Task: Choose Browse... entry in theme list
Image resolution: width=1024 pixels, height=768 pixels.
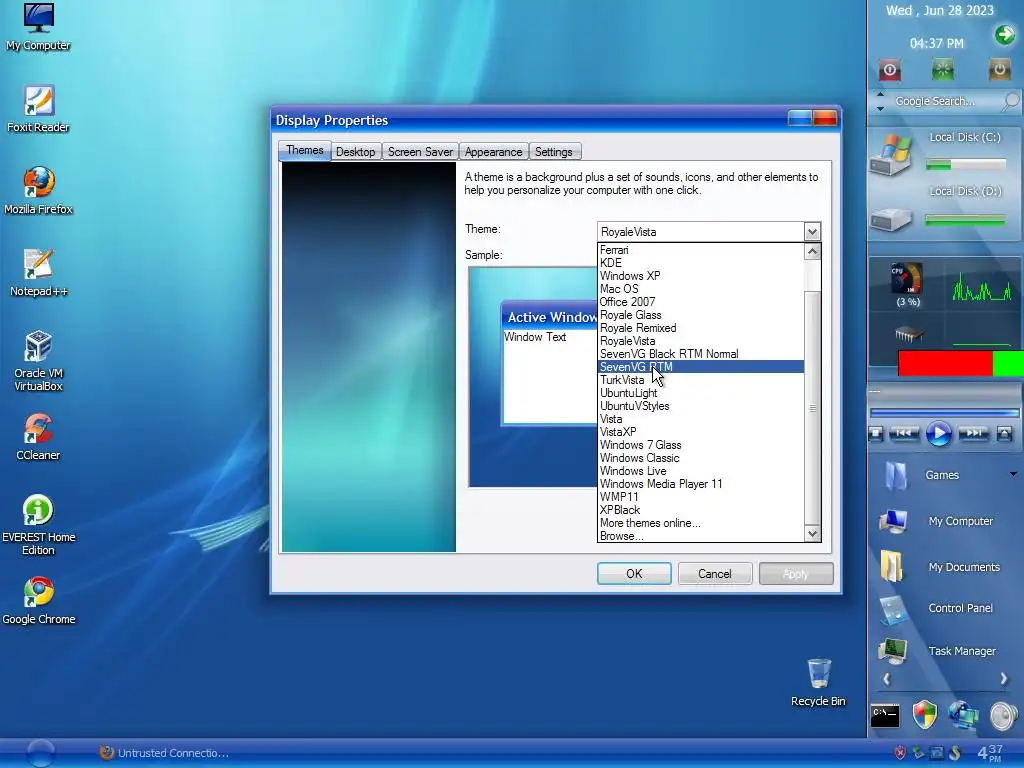Action: (x=701, y=536)
